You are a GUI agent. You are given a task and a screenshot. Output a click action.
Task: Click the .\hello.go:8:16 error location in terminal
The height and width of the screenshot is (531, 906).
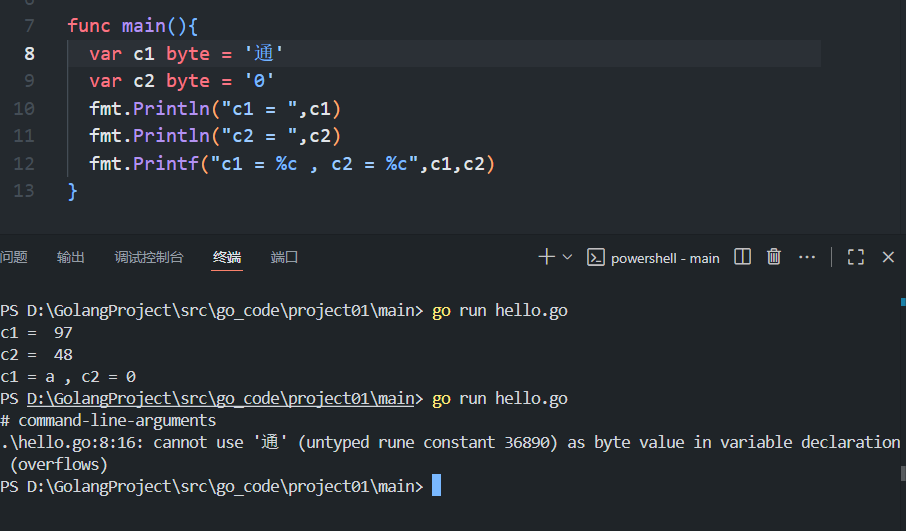tap(58, 442)
